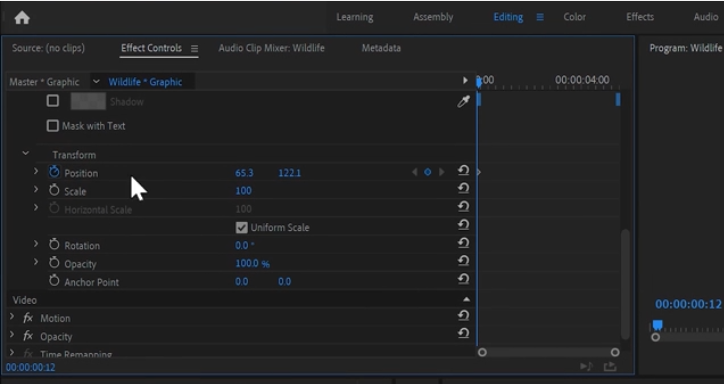Switch to Assembly workspace

433,17
